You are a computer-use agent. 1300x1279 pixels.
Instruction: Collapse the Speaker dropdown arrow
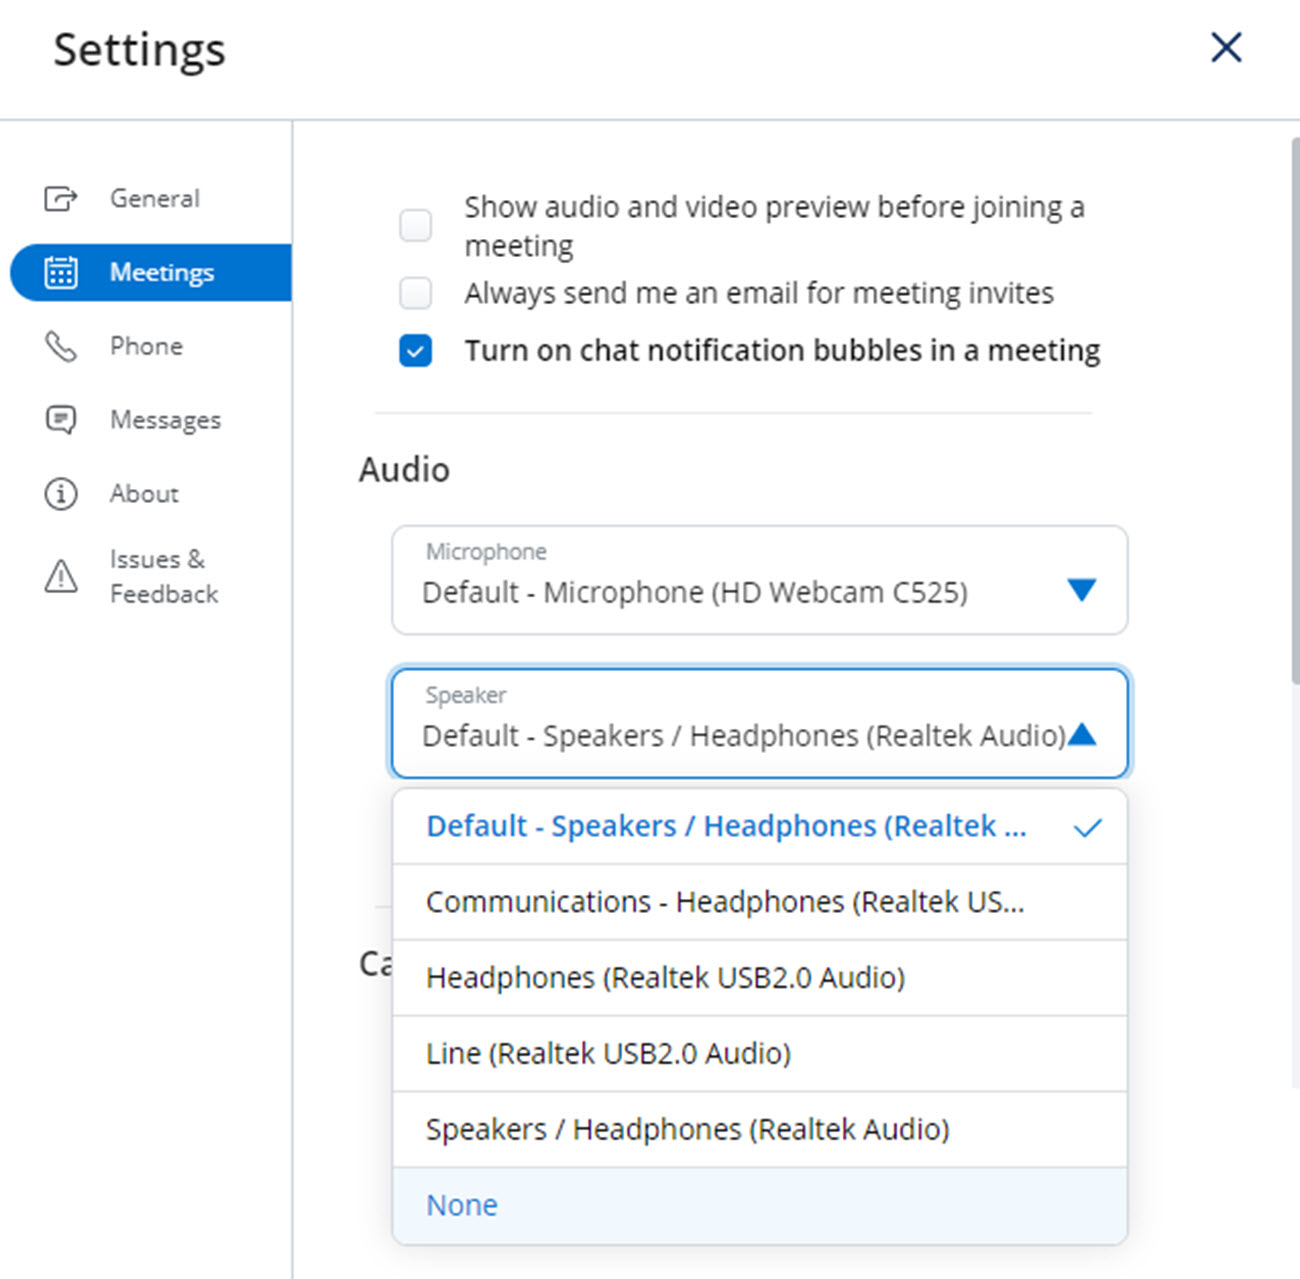(1082, 735)
